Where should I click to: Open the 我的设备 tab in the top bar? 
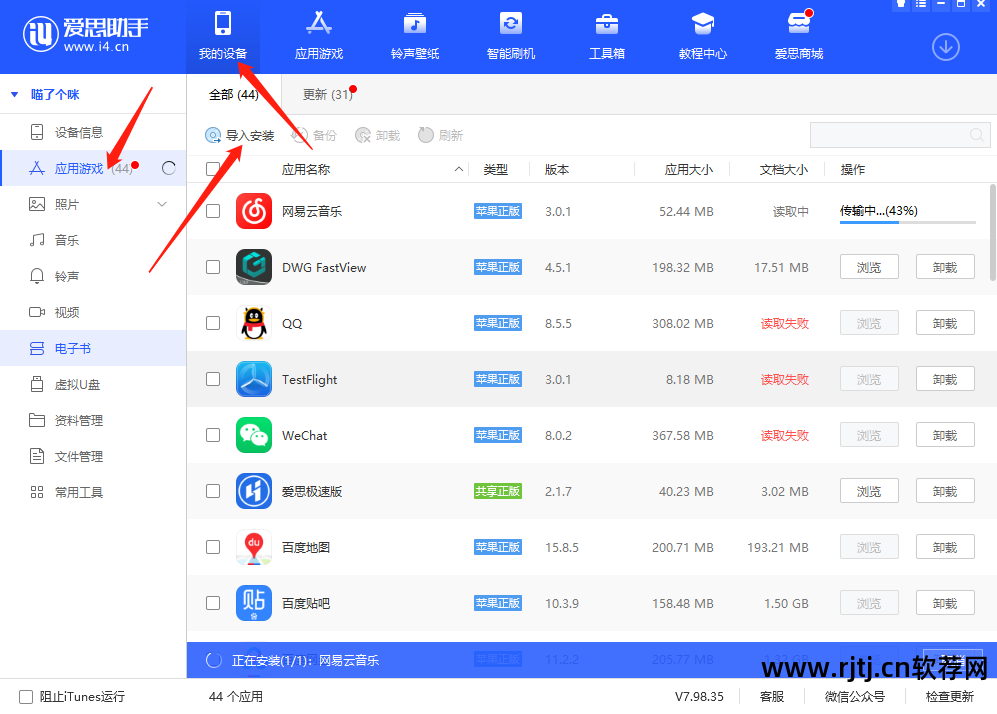coord(223,36)
